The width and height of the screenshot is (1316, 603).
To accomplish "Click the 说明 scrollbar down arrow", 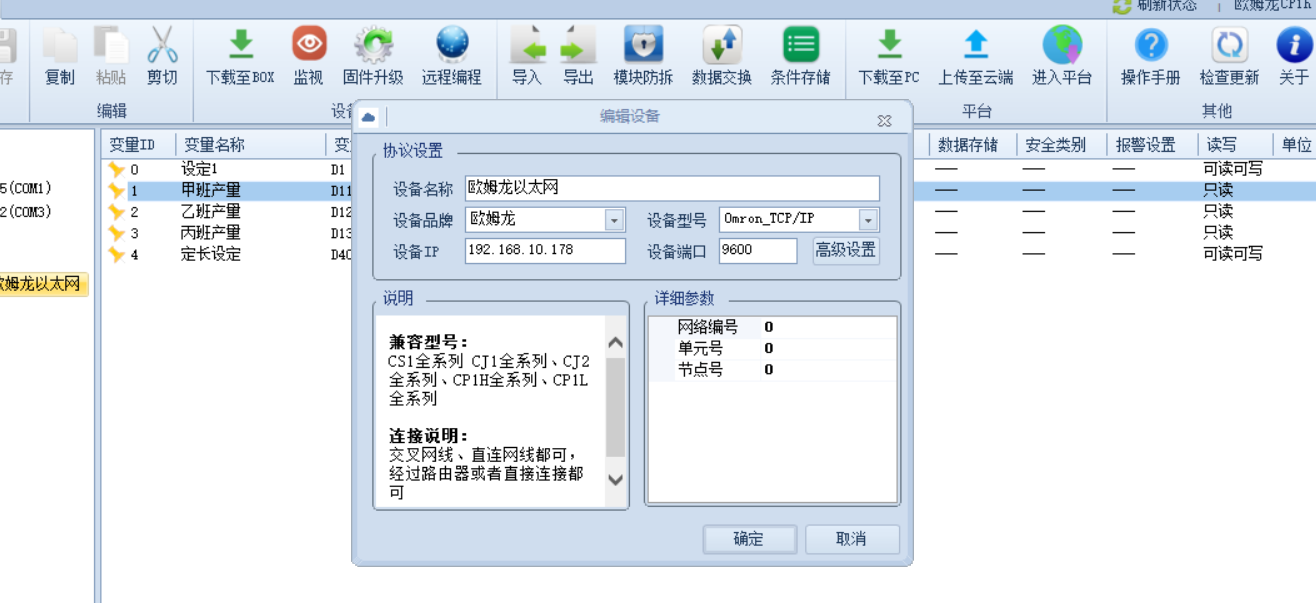I will pos(616,480).
